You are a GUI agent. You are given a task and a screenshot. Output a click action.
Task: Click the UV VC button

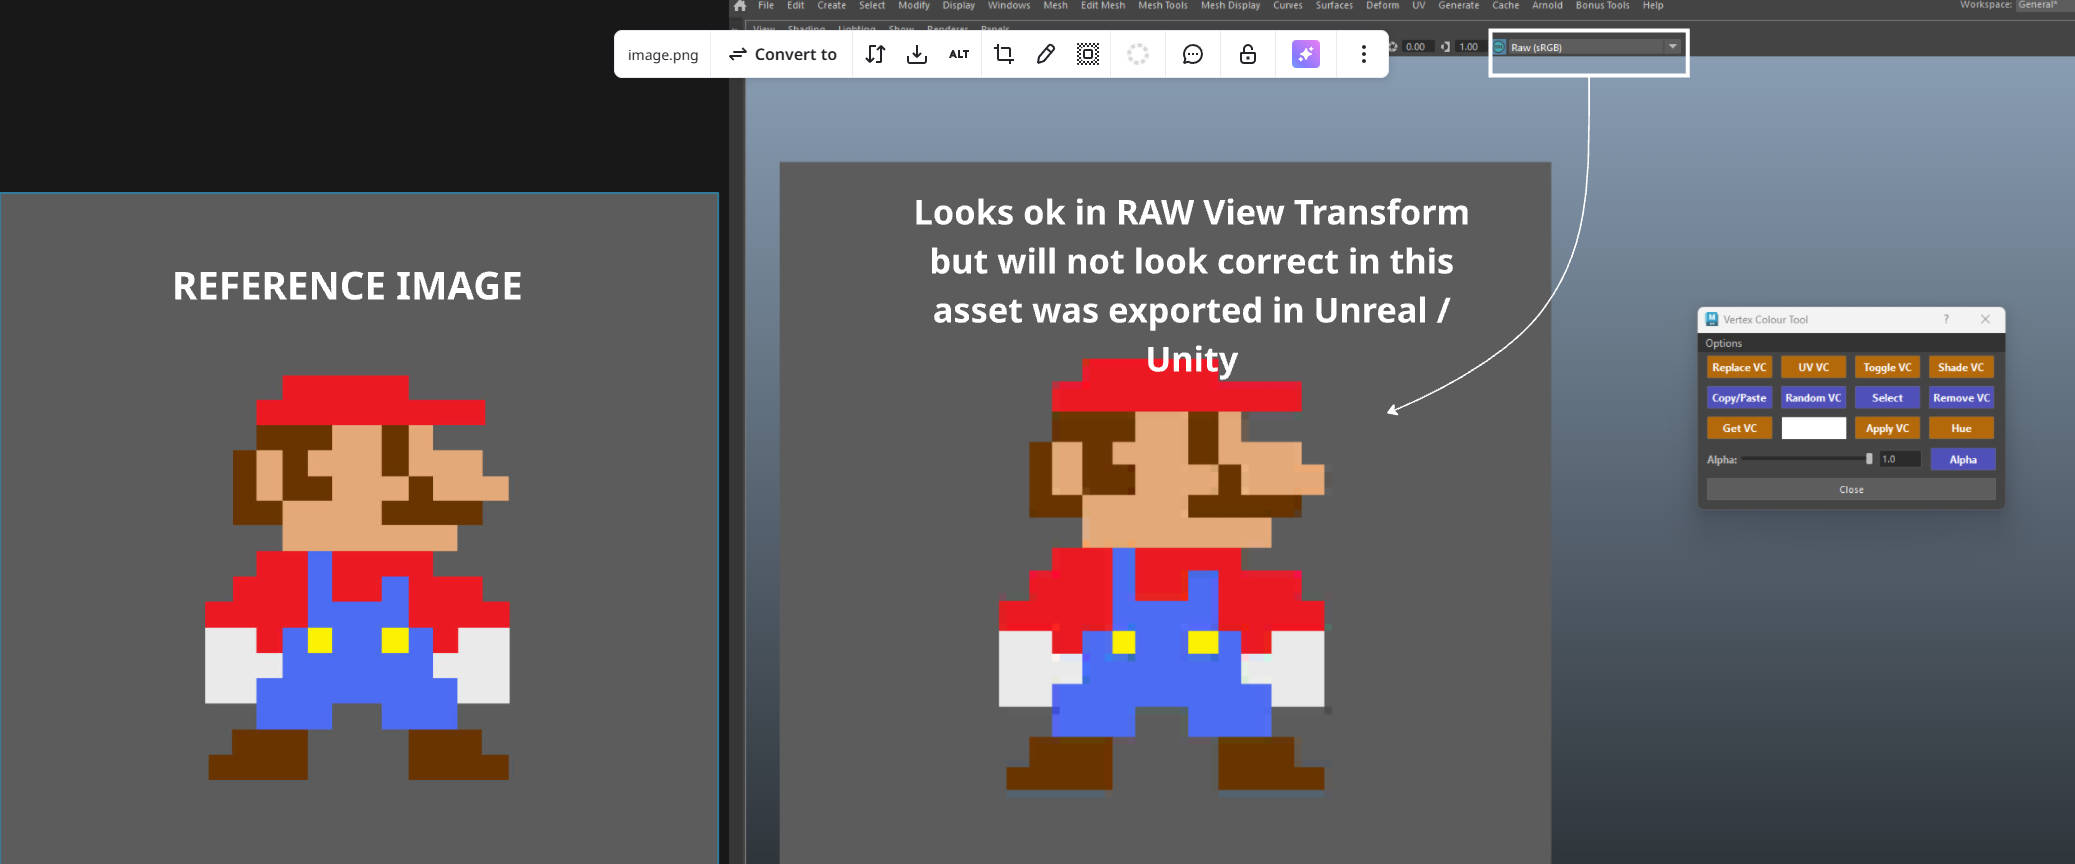pos(1814,368)
